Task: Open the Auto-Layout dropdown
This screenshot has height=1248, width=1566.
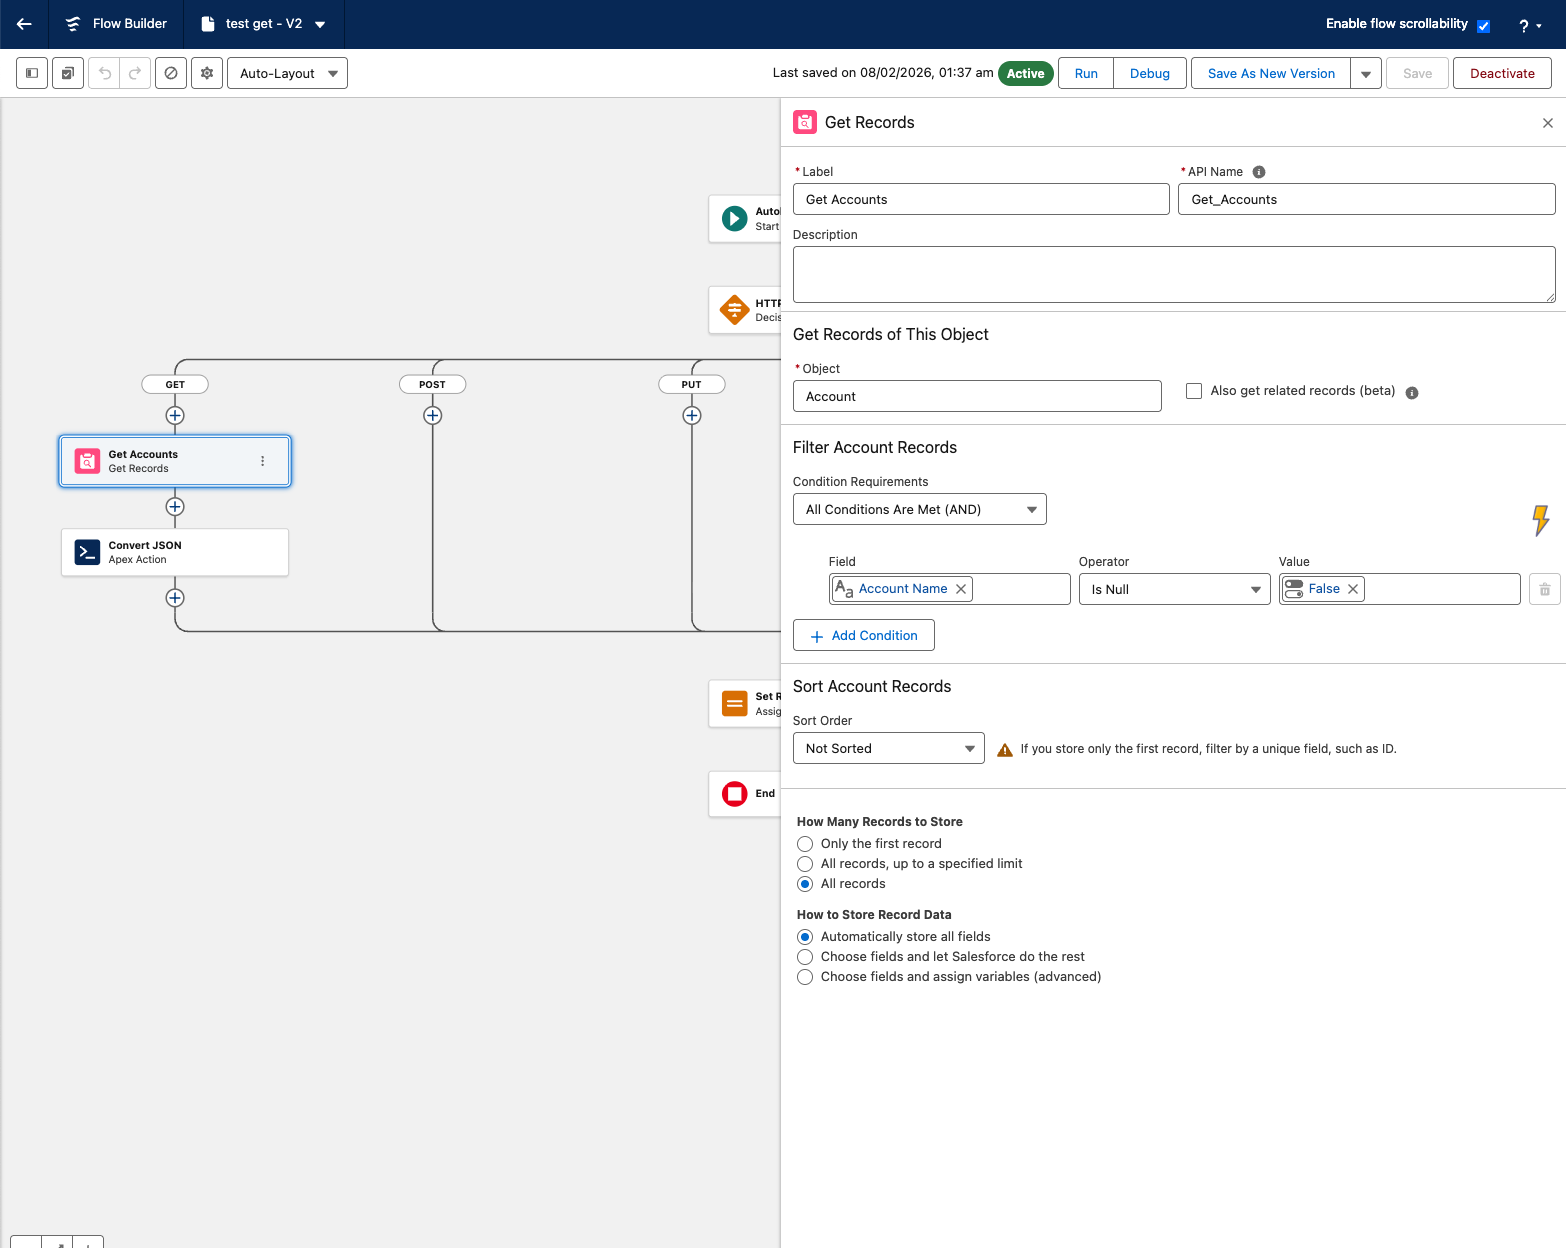Action: point(288,73)
